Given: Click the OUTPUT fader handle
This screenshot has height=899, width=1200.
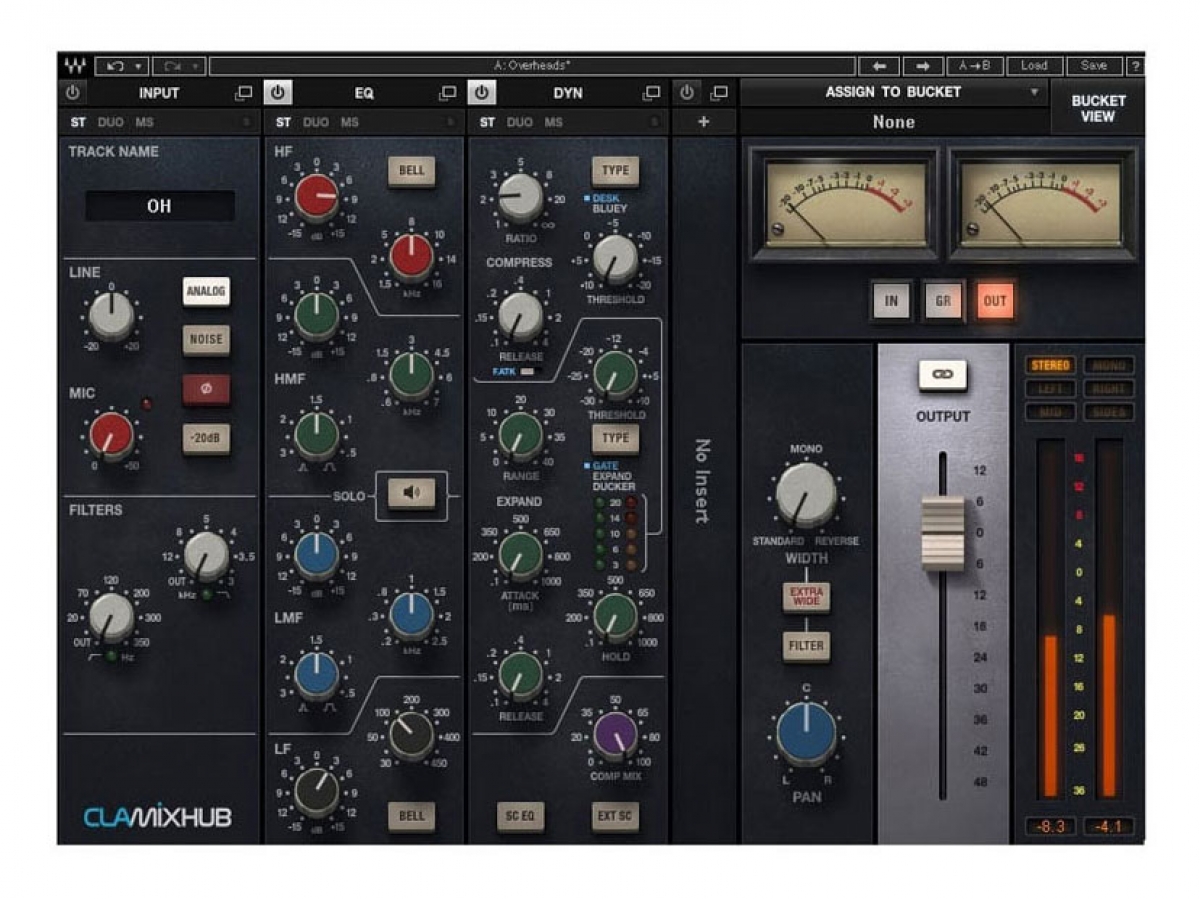Looking at the screenshot, I should [x=942, y=532].
